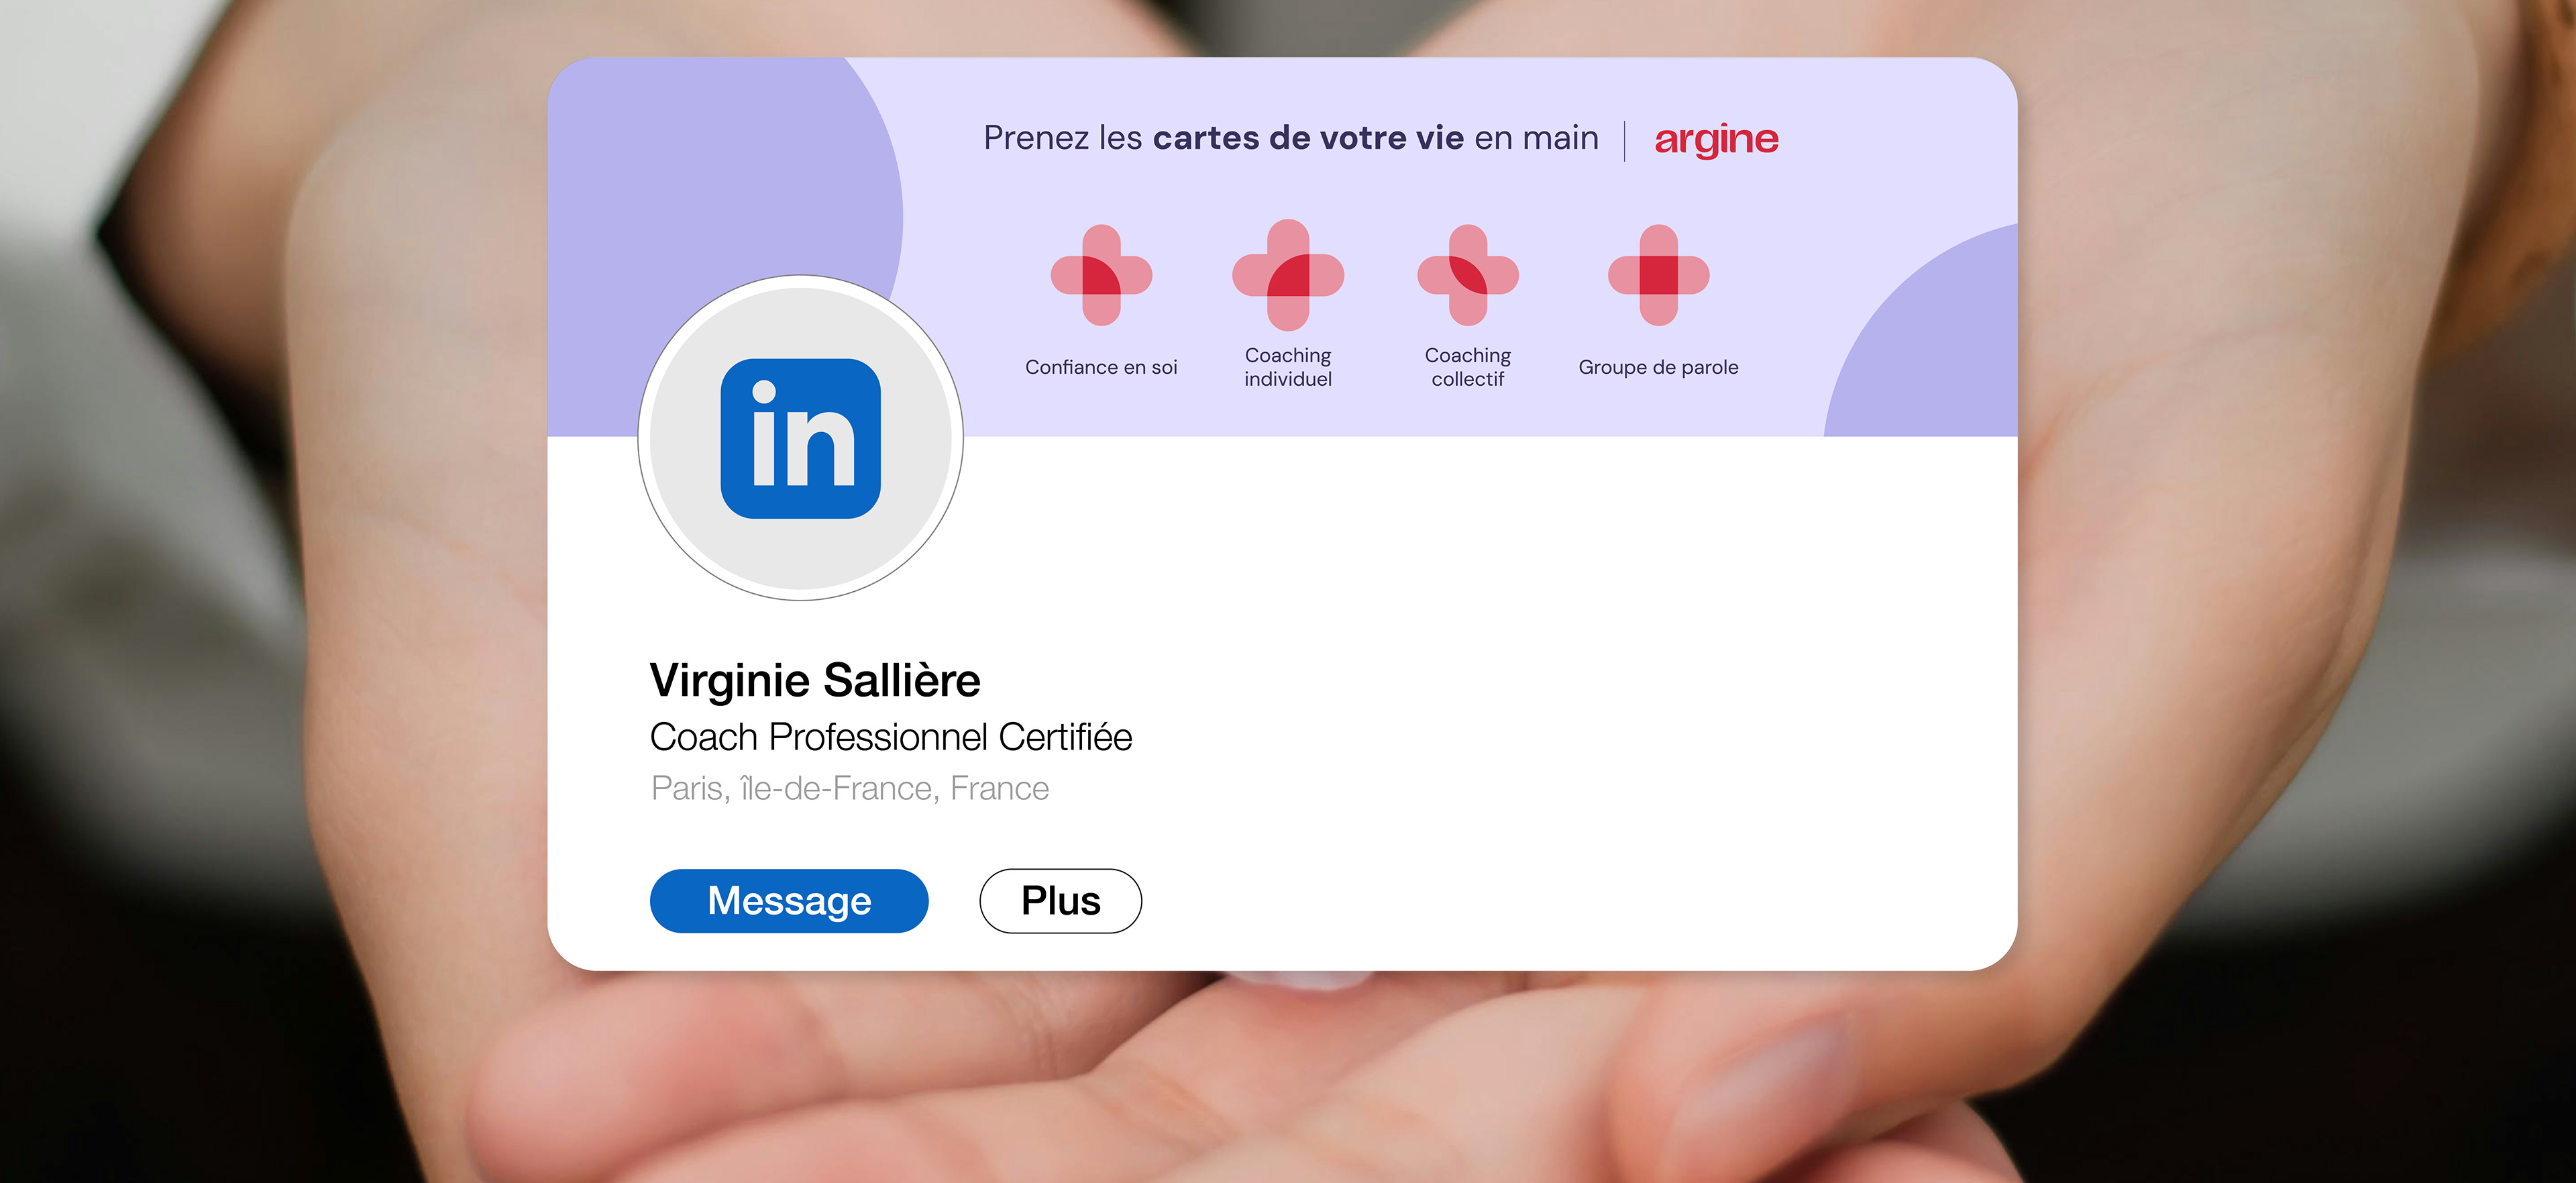
Task: Select the Coaching collectif cross icon
Action: click(1468, 275)
